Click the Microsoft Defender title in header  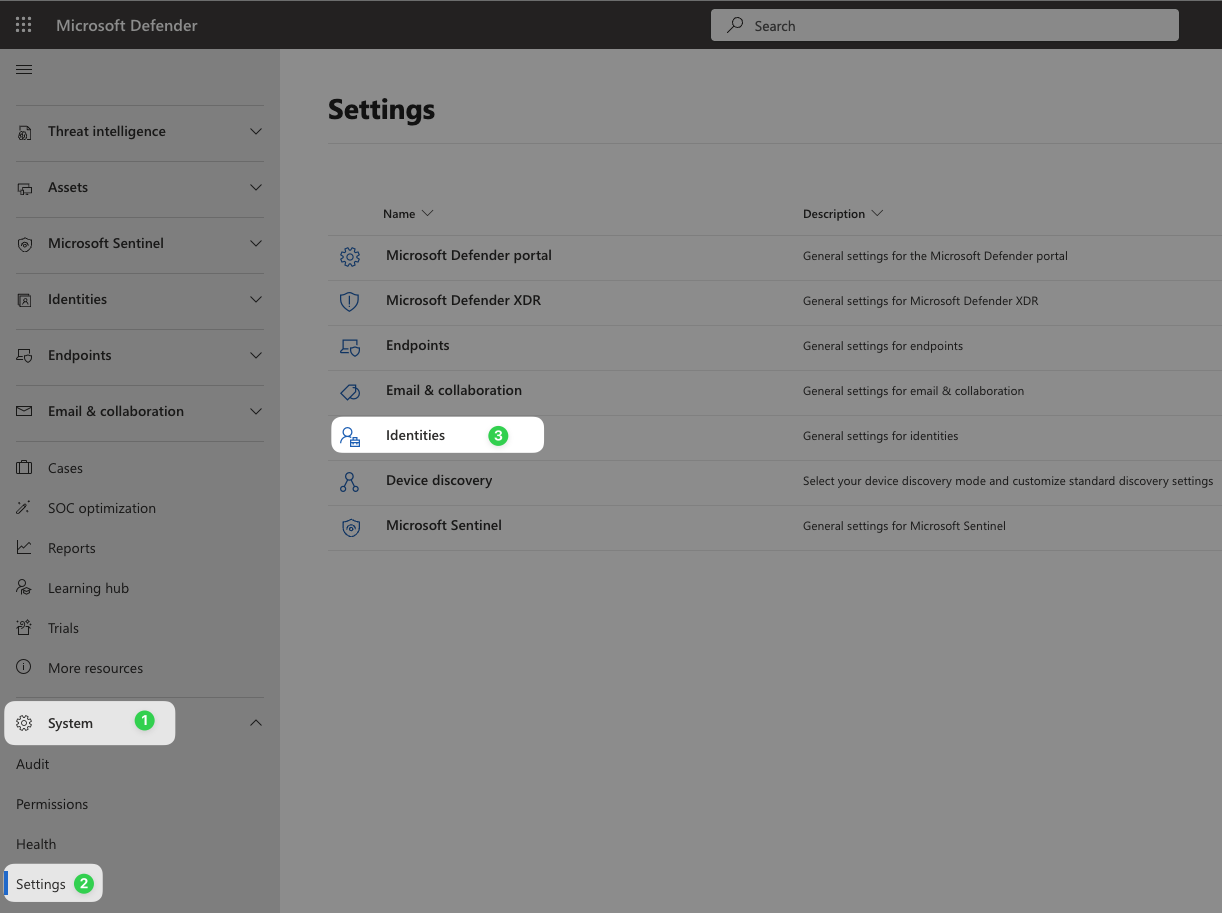coord(127,25)
